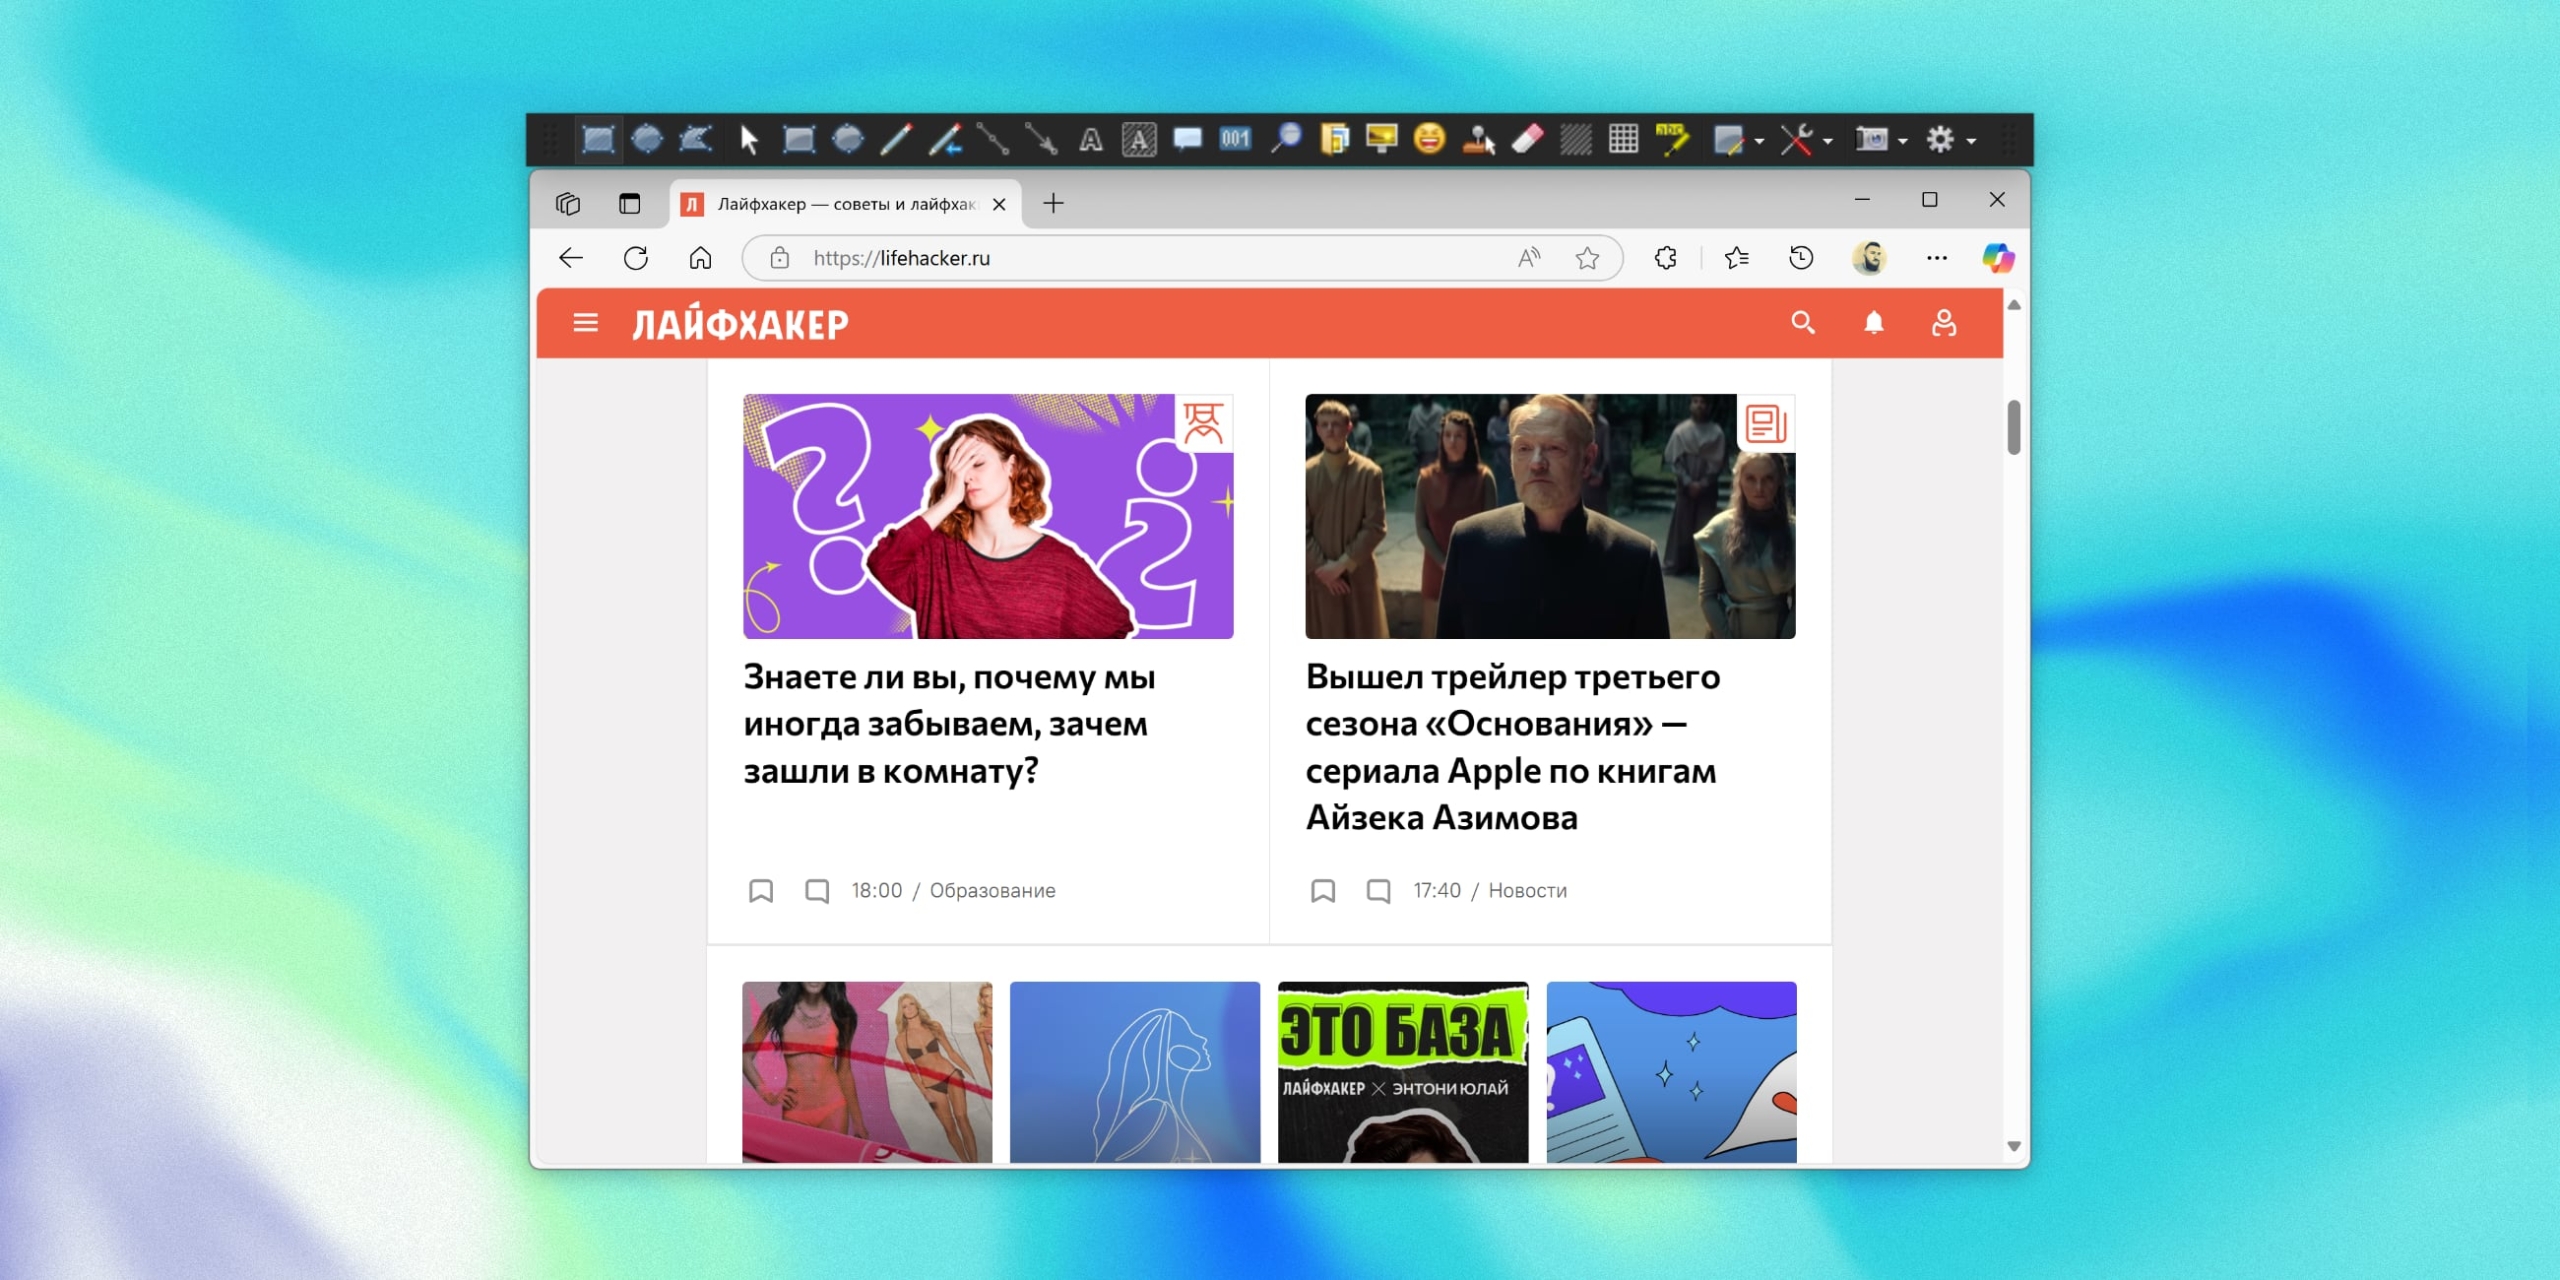2560x1280 pixels.
Task: Select the text with background tool
Action: click(x=1139, y=139)
